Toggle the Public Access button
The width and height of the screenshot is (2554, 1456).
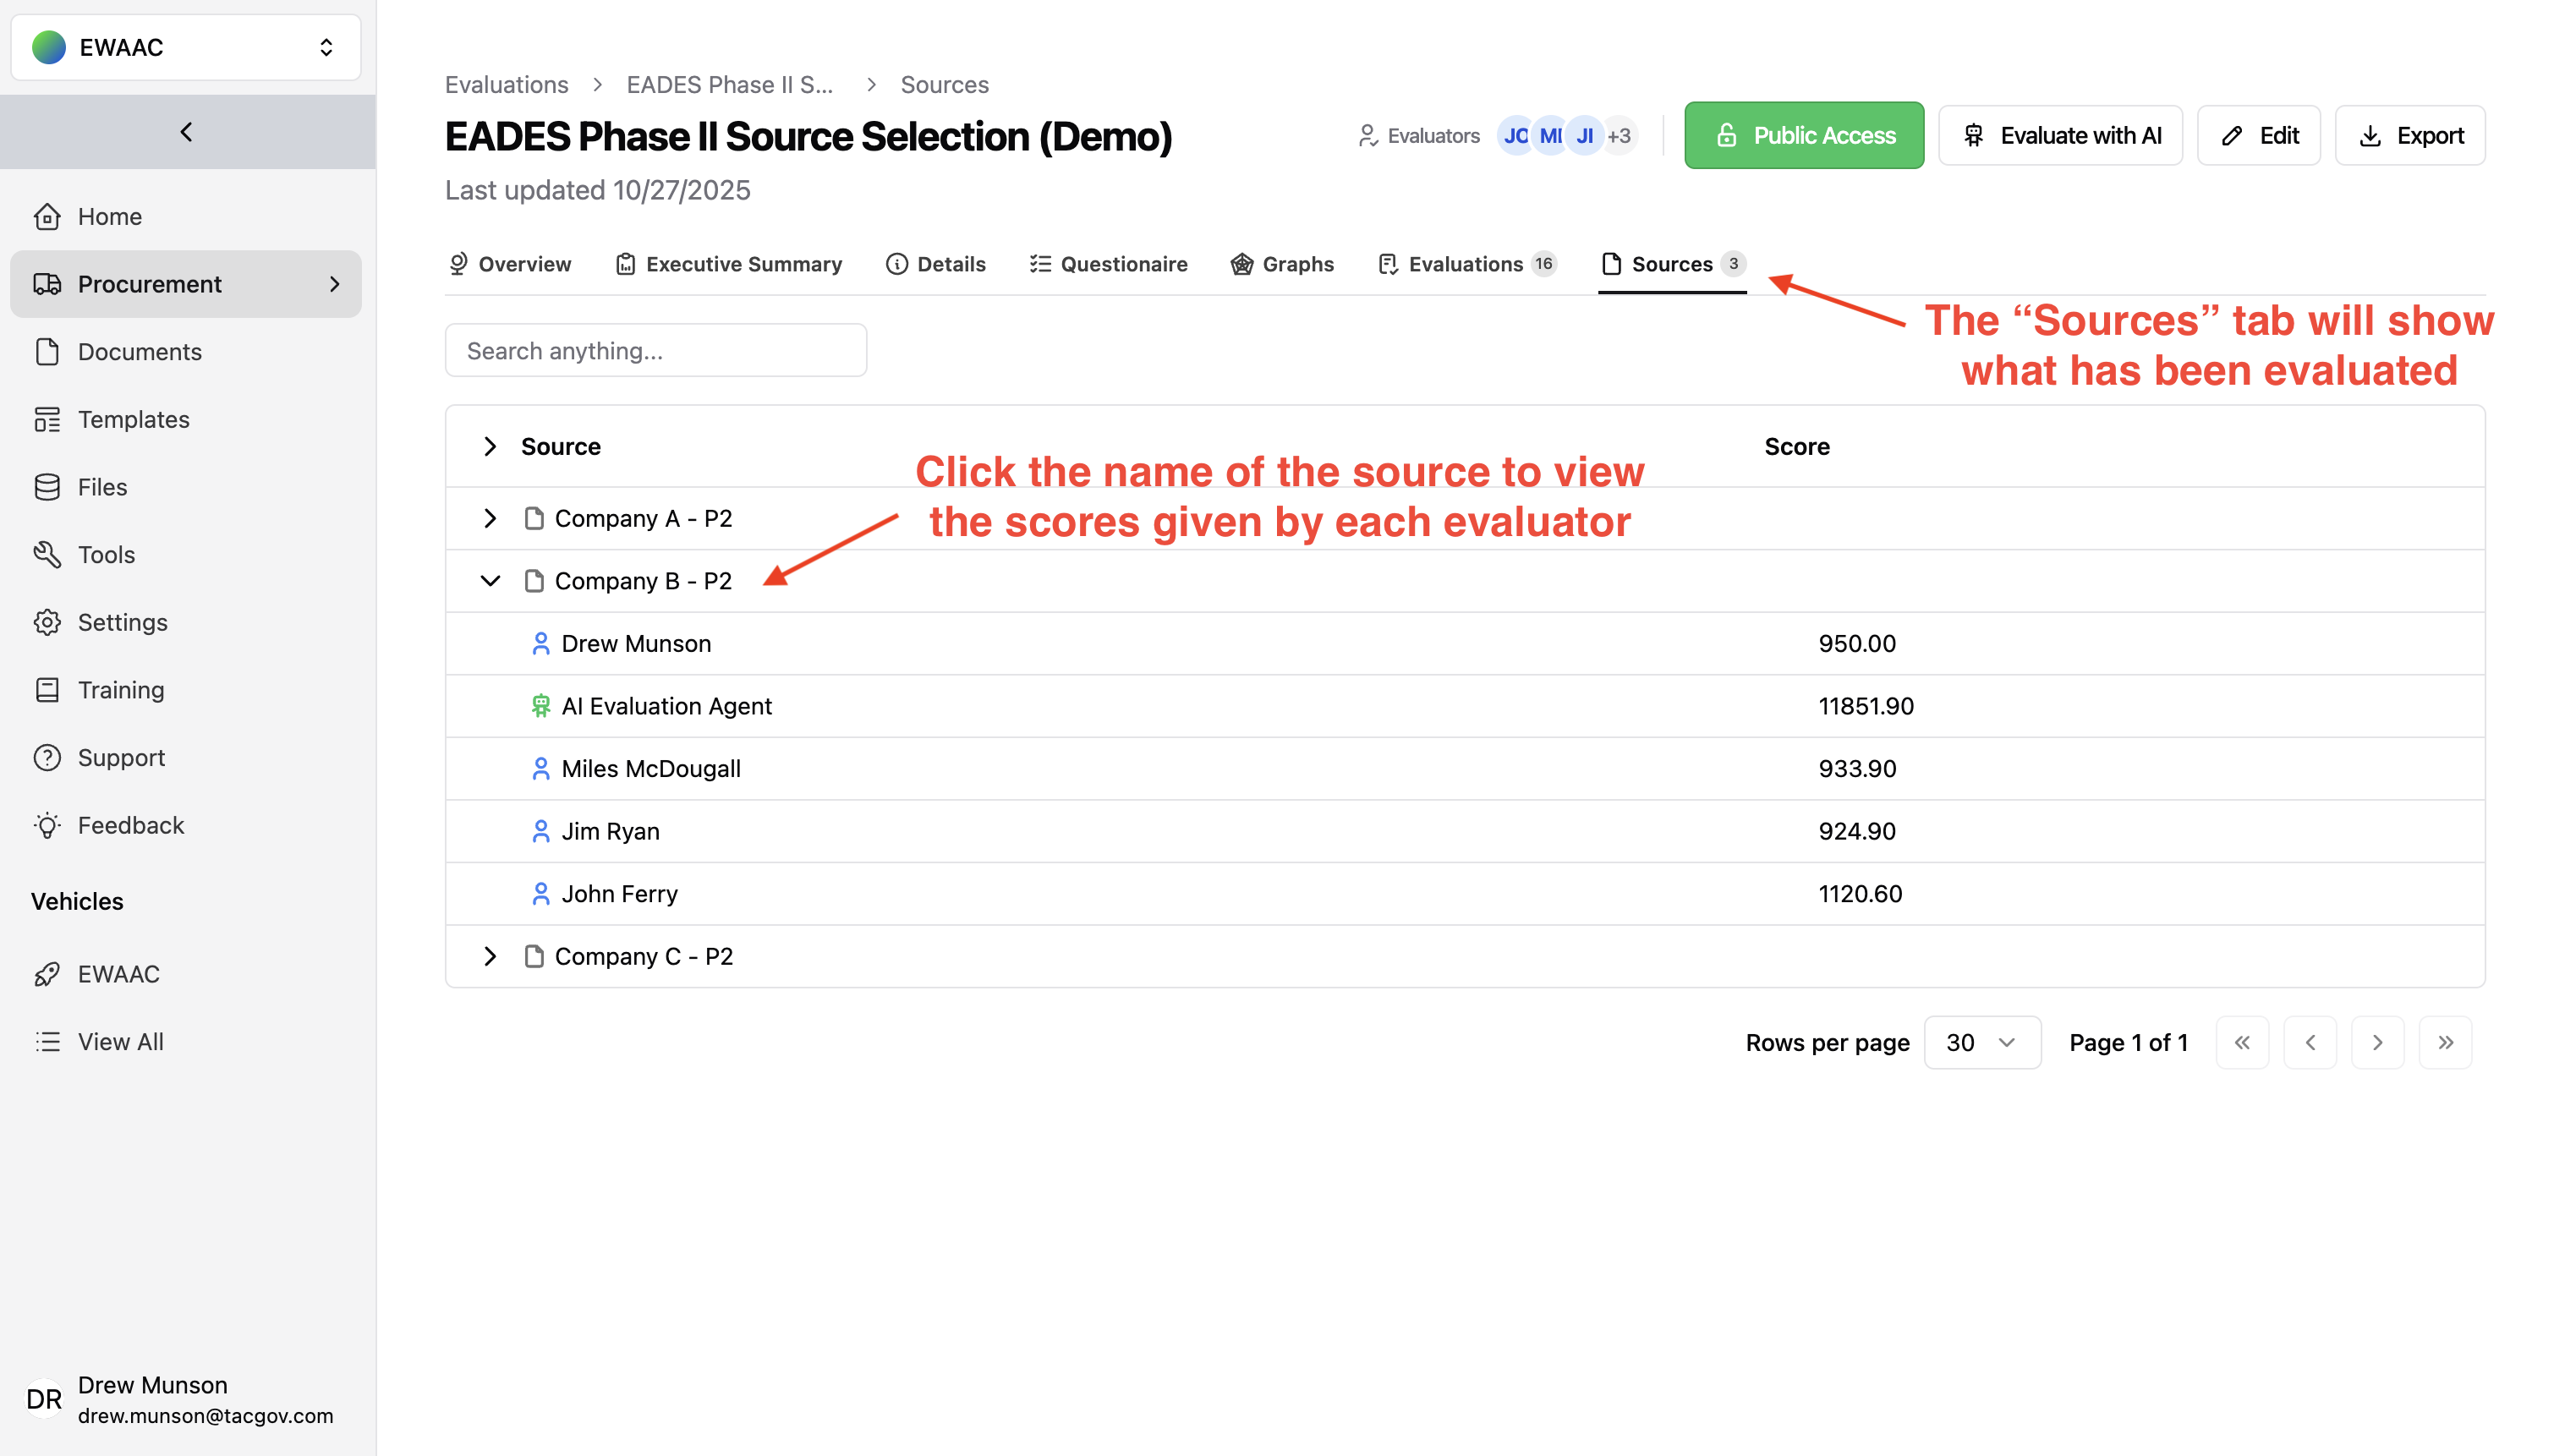click(x=1803, y=135)
